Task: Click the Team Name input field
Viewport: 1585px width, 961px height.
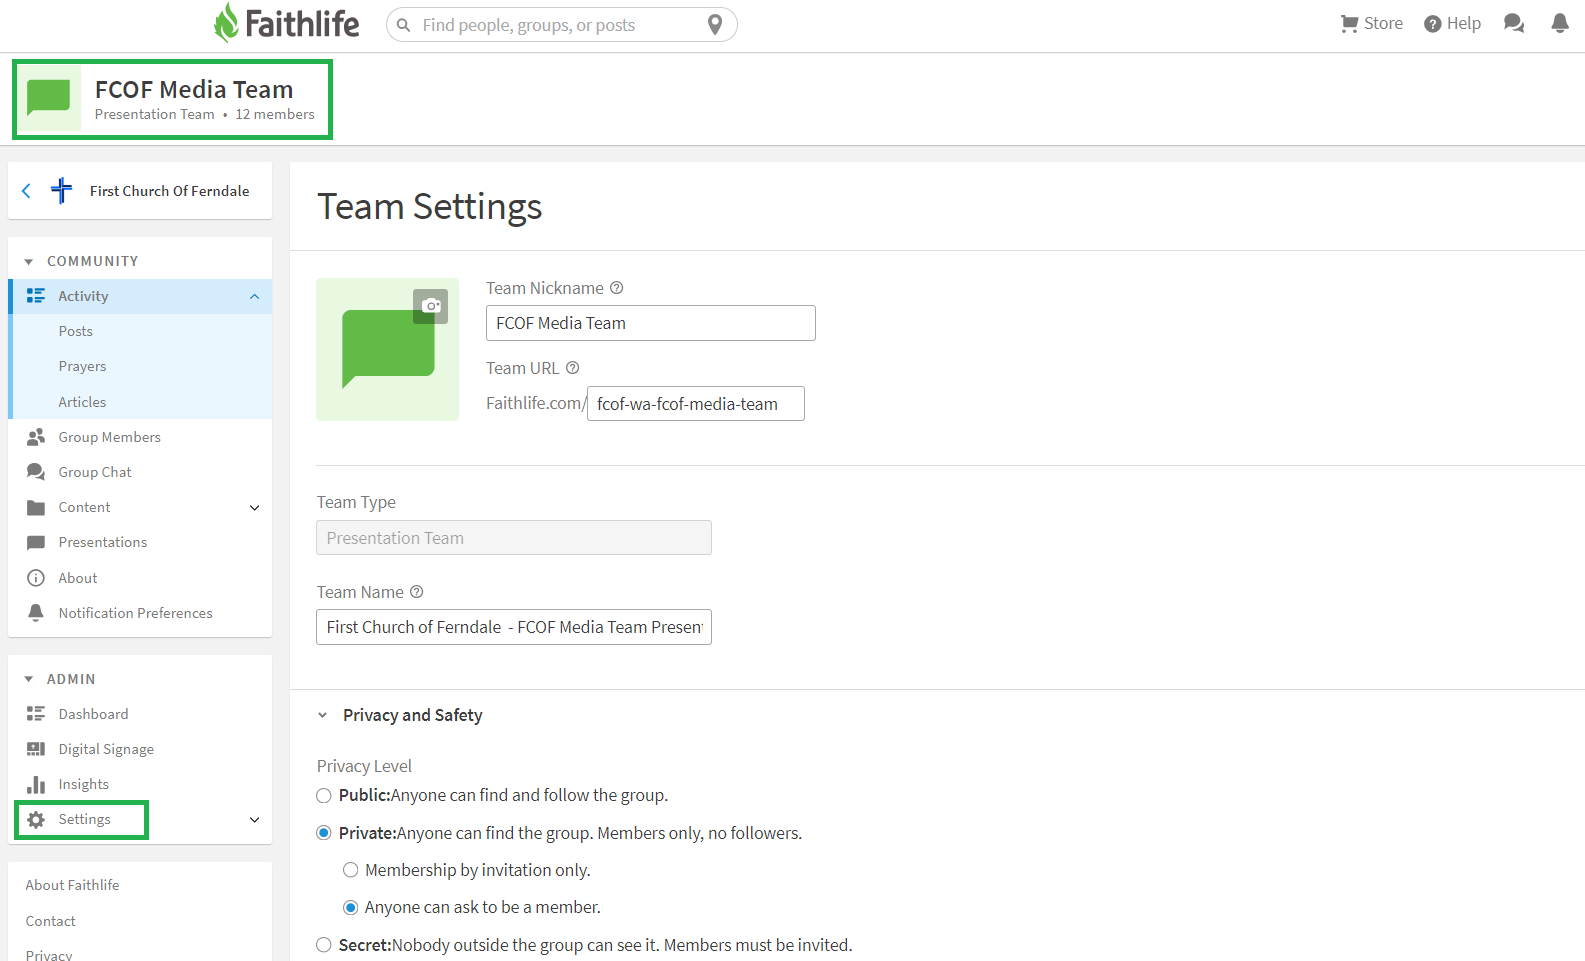Action: [514, 627]
